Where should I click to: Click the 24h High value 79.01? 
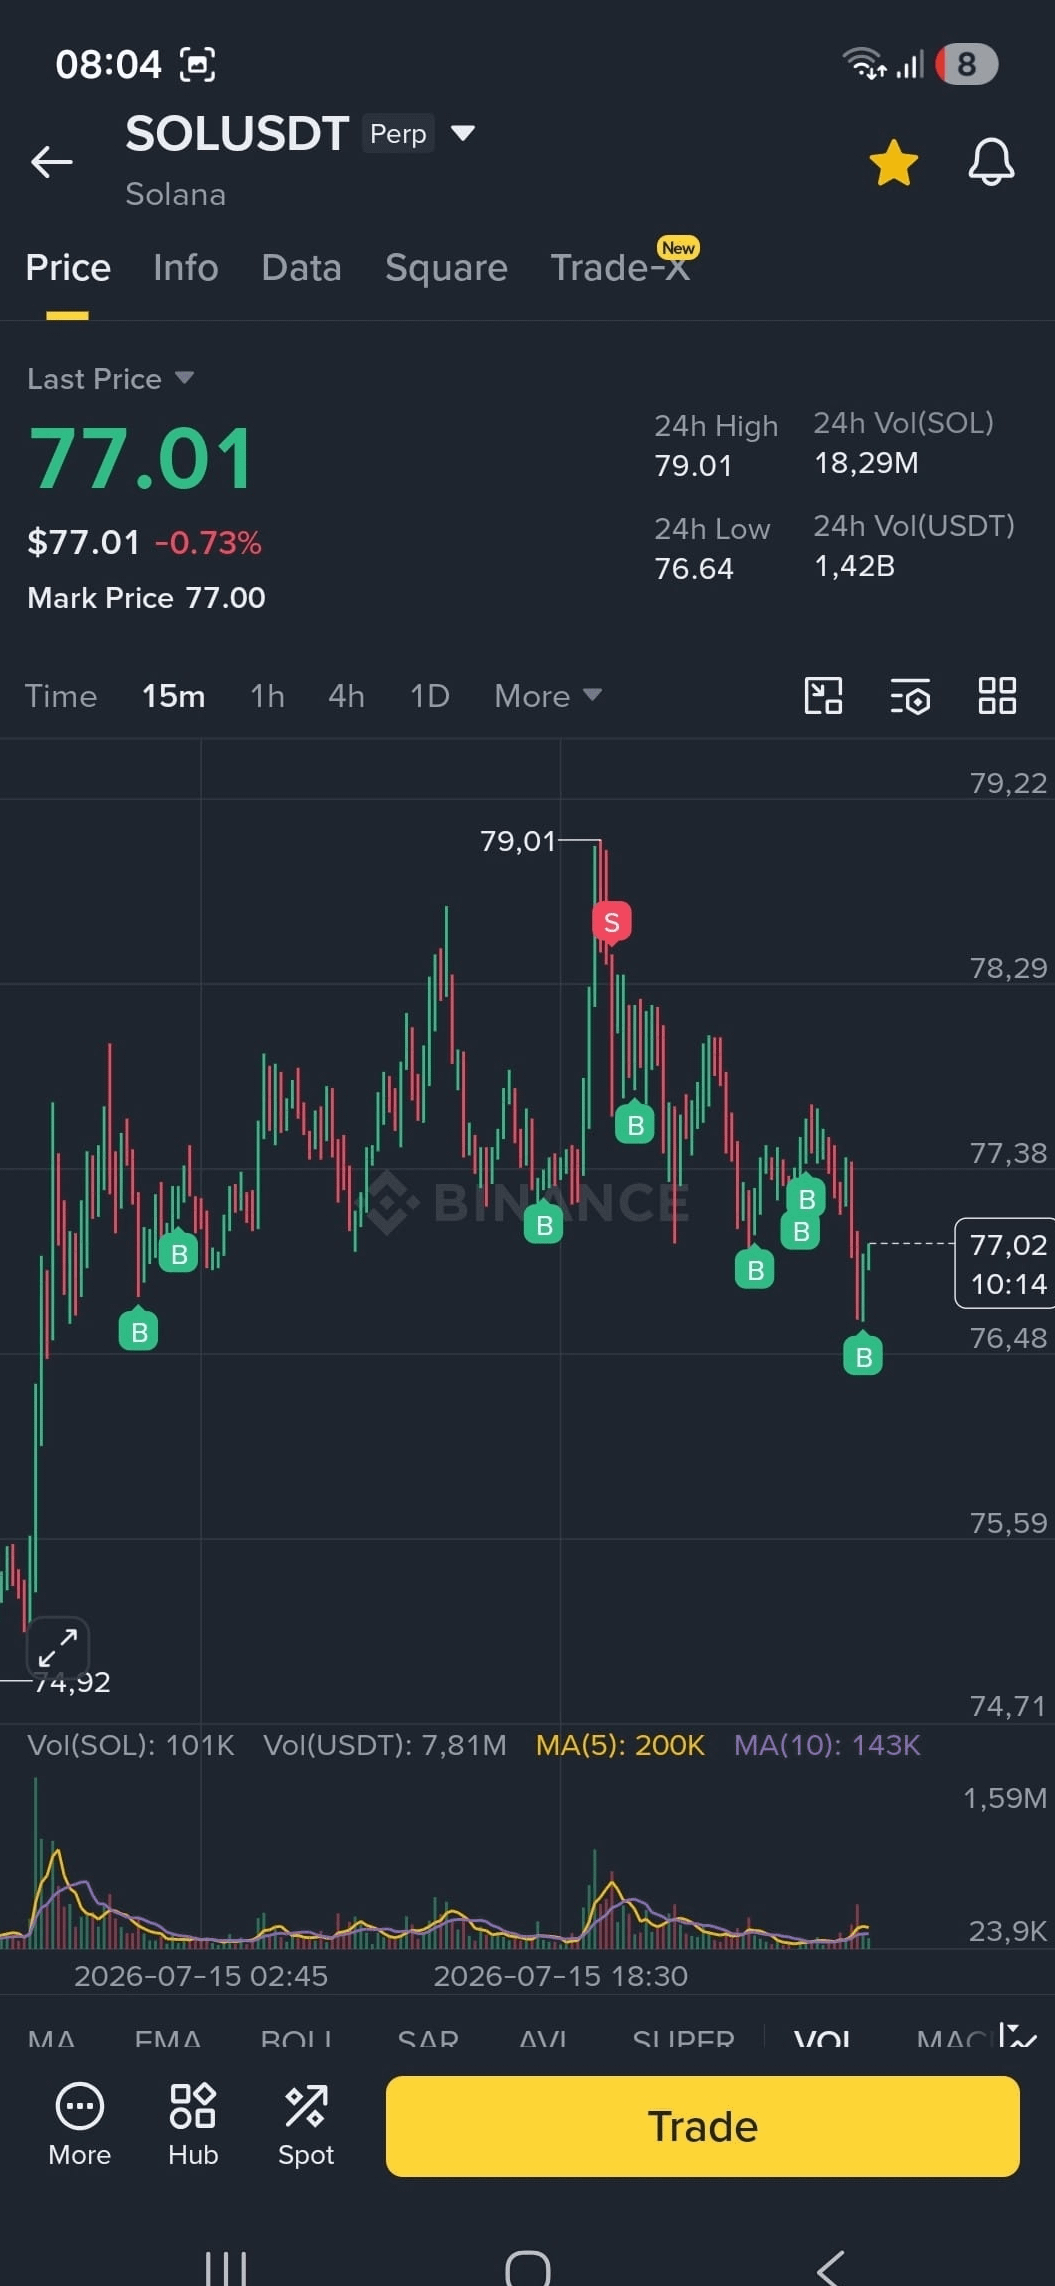pos(693,466)
